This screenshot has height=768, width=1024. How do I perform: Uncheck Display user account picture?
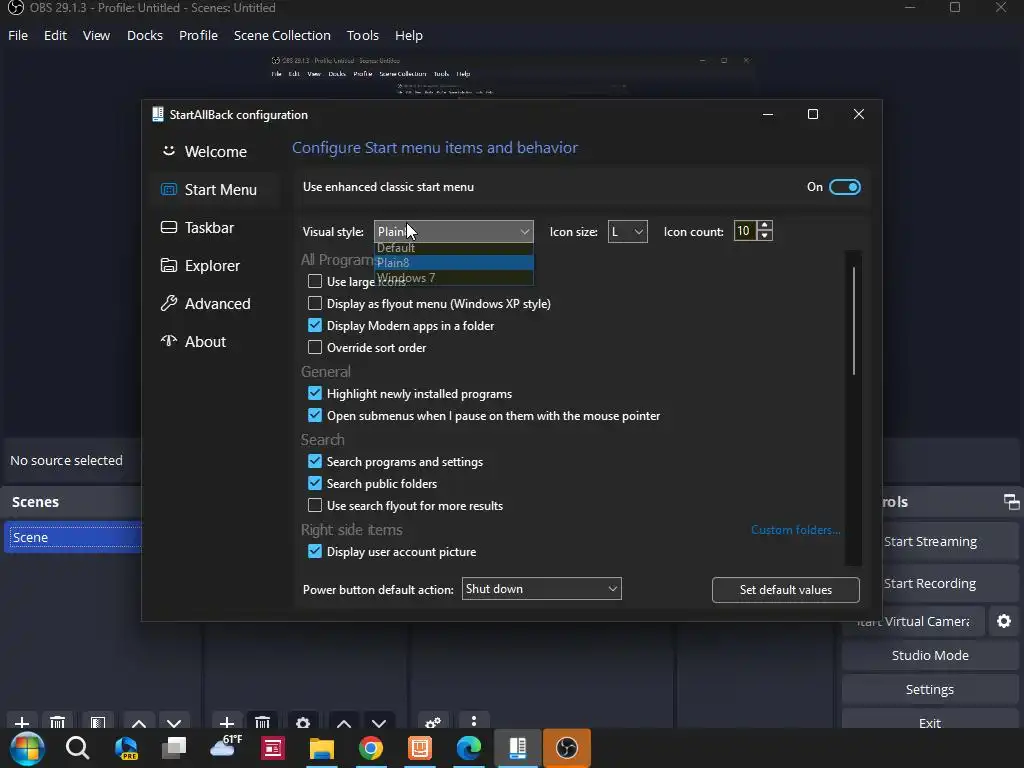tap(315, 551)
